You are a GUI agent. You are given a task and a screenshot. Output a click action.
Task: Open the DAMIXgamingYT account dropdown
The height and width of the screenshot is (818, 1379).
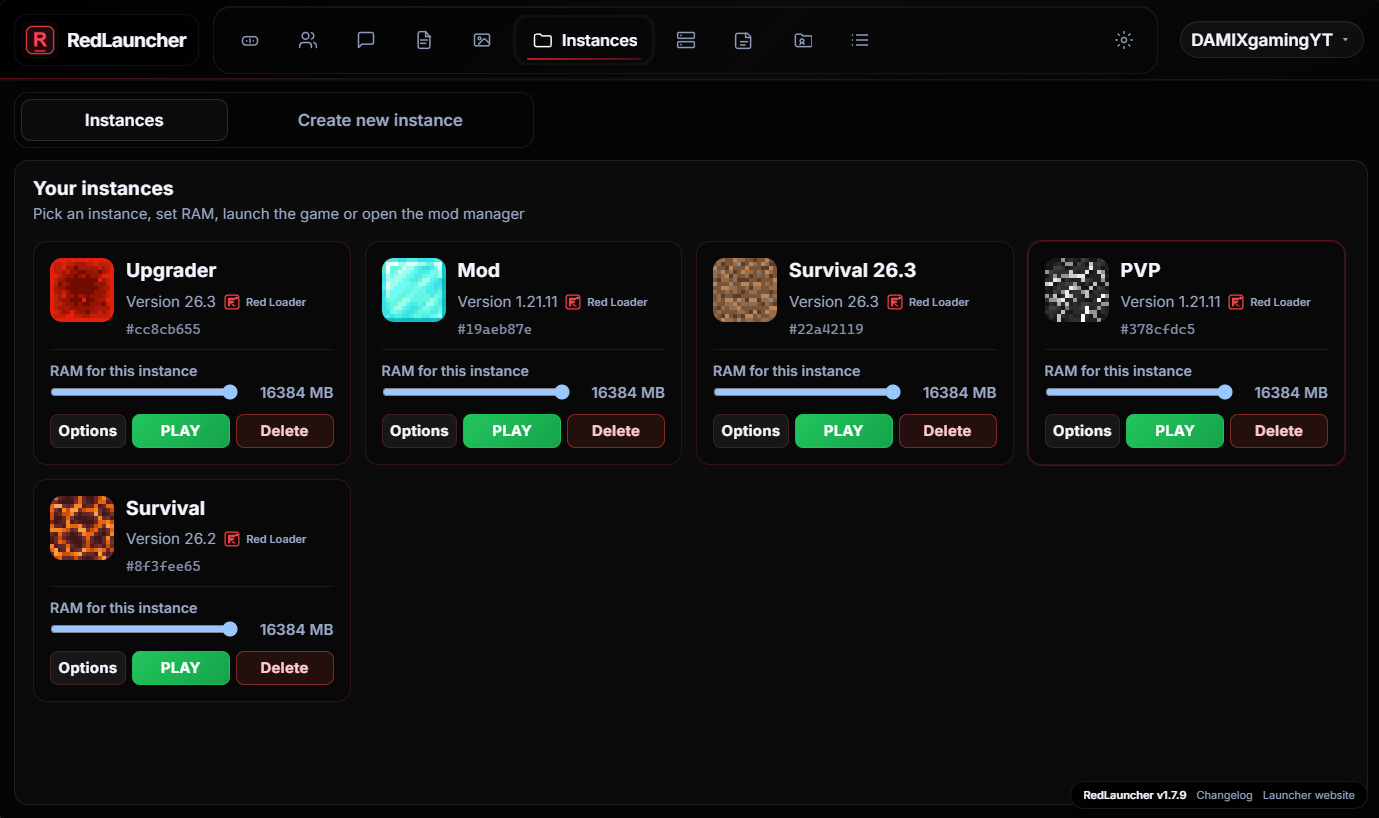[x=1272, y=40]
